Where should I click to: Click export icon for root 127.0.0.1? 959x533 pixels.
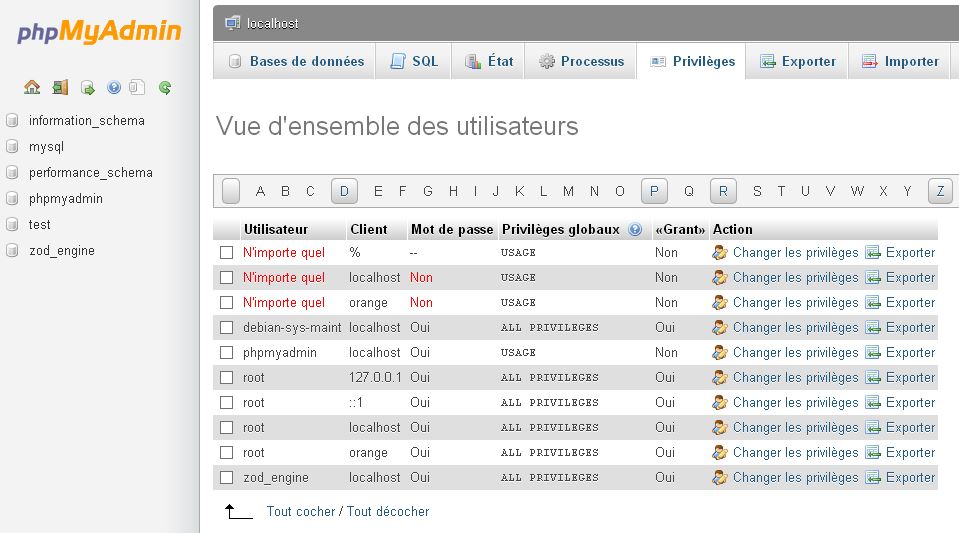coord(873,378)
